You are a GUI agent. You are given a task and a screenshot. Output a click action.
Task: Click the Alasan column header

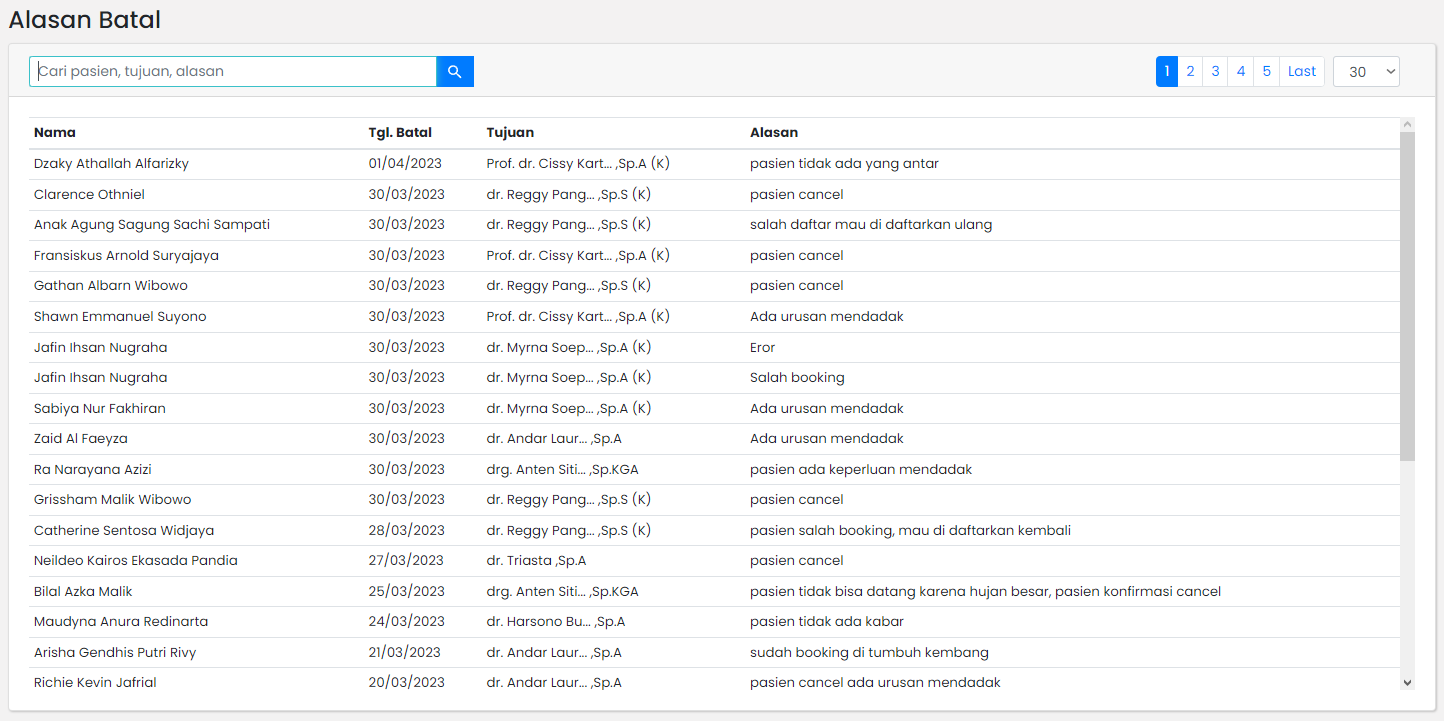tap(774, 132)
